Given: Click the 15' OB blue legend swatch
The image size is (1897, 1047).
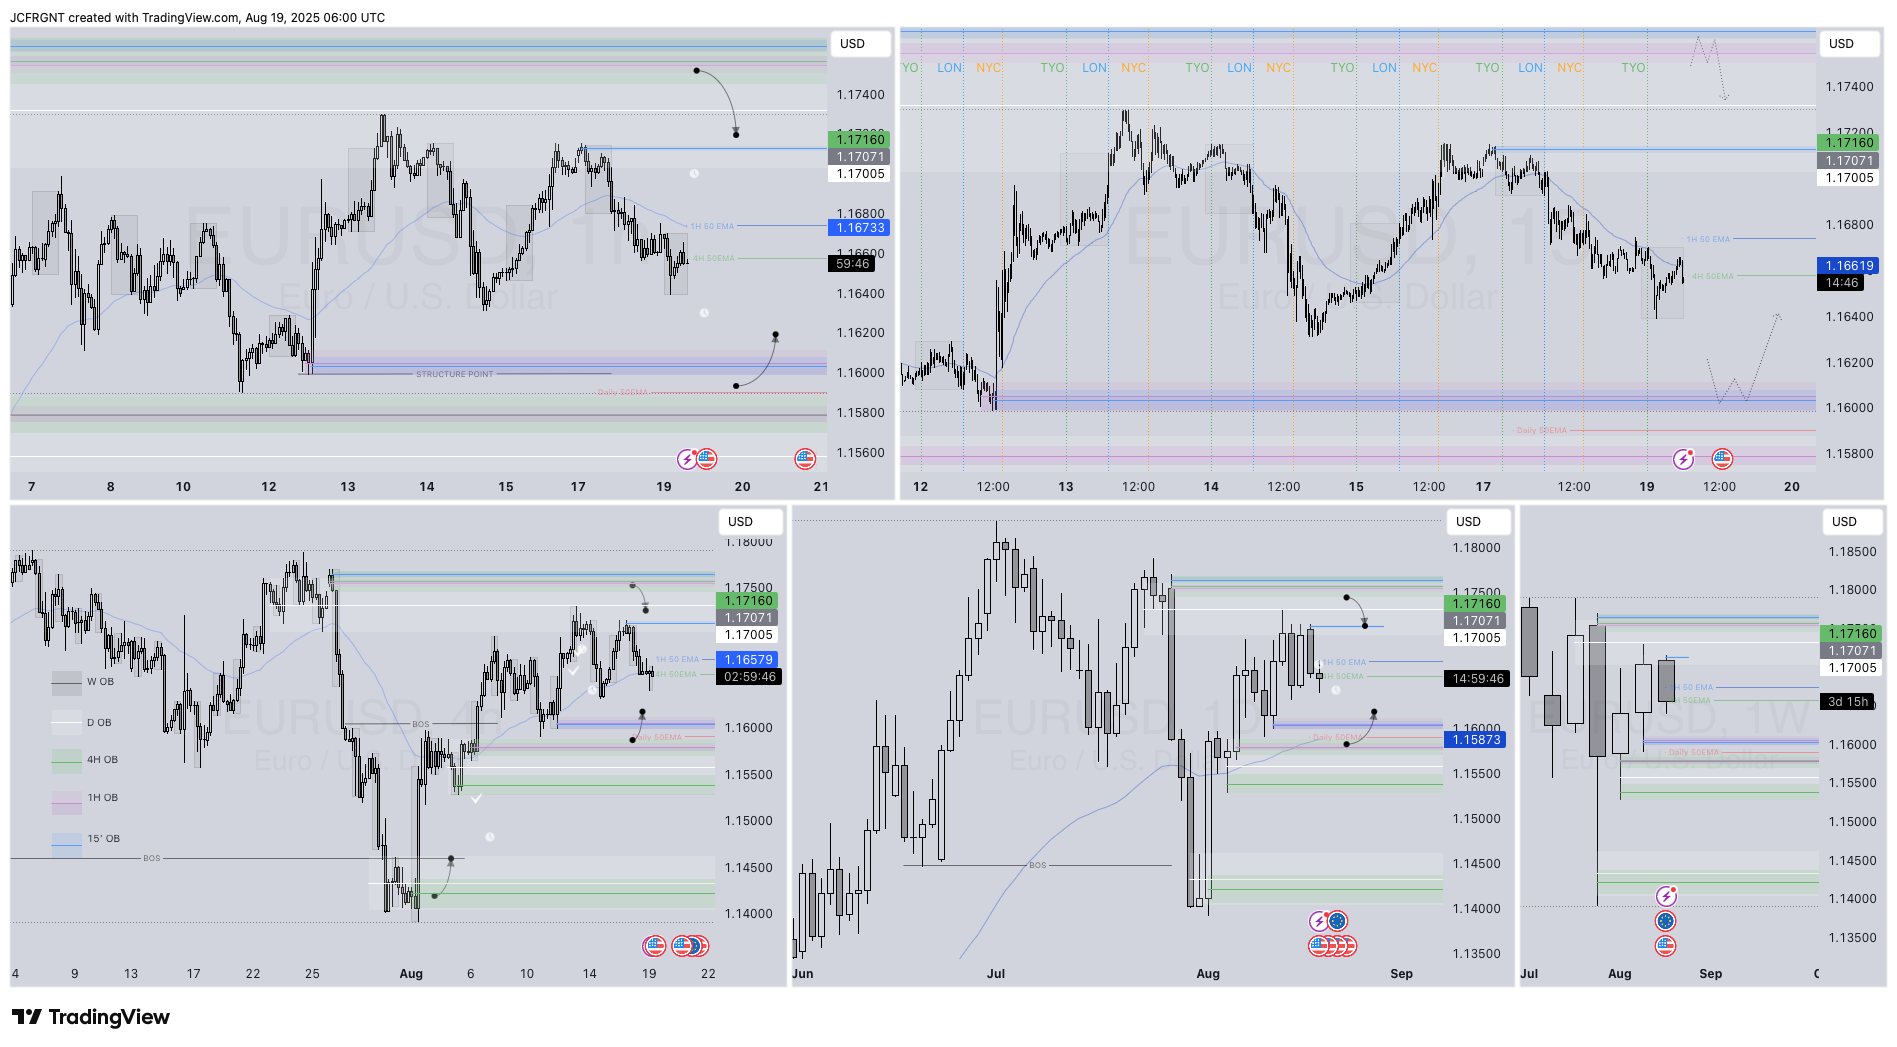Looking at the screenshot, I should pos(67,845).
